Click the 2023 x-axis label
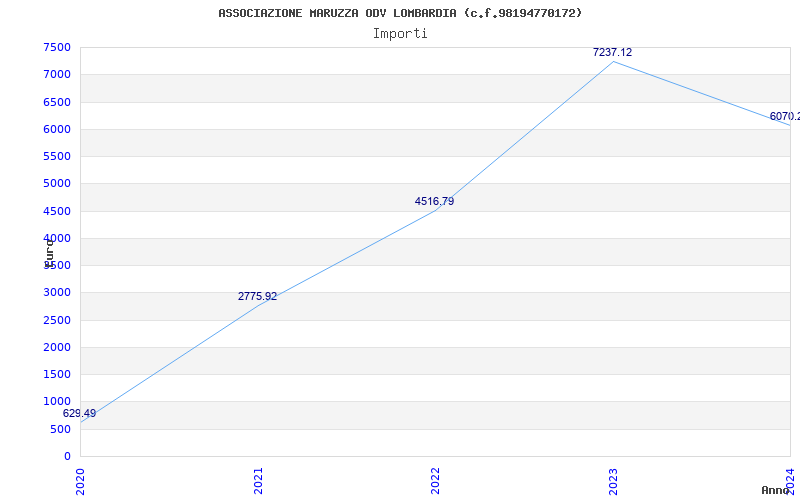This screenshot has height=500, width=800. [x=613, y=481]
